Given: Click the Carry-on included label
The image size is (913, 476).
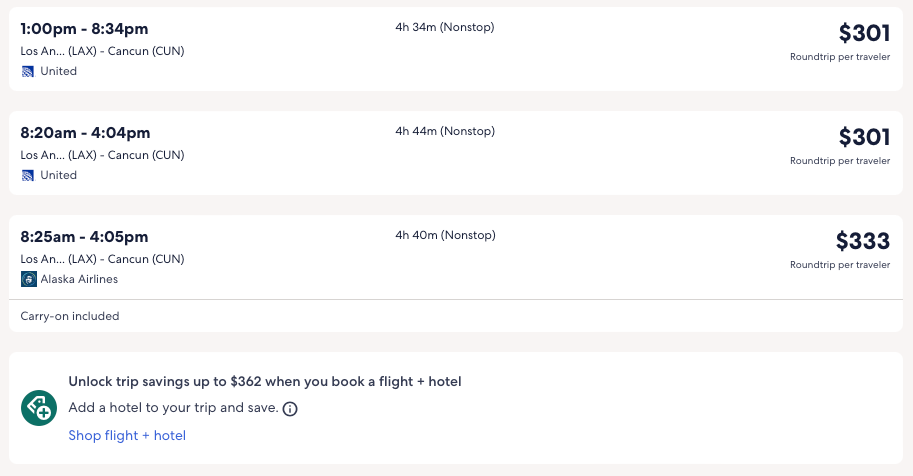Looking at the screenshot, I should click(x=70, y=316).
